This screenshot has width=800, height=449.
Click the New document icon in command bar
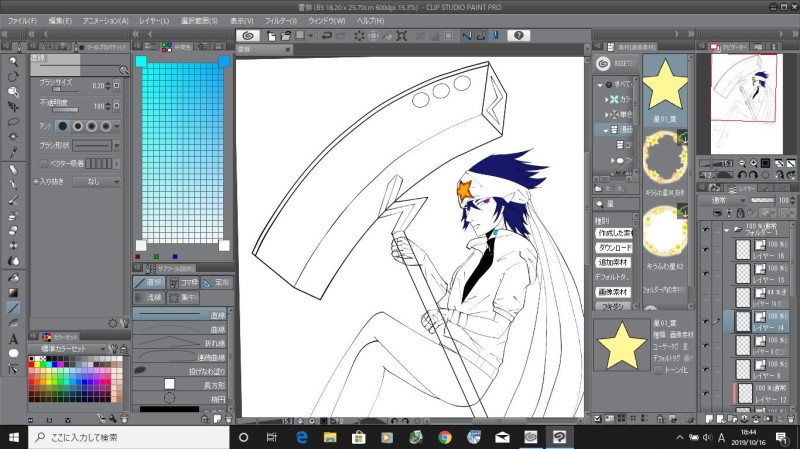coord(271,36)
